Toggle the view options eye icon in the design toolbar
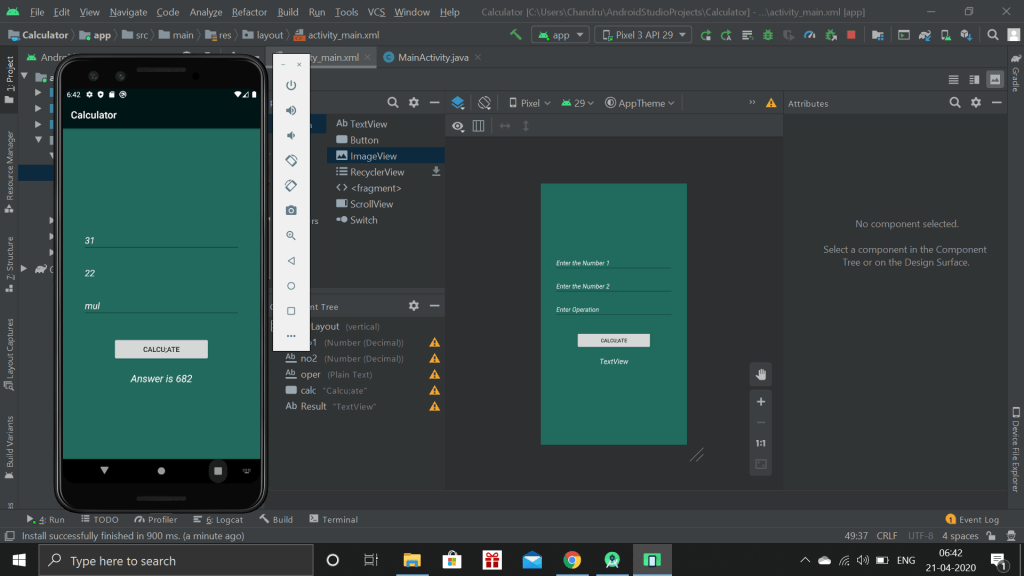This screenshot has width=1024, height=576. (458, 126)
